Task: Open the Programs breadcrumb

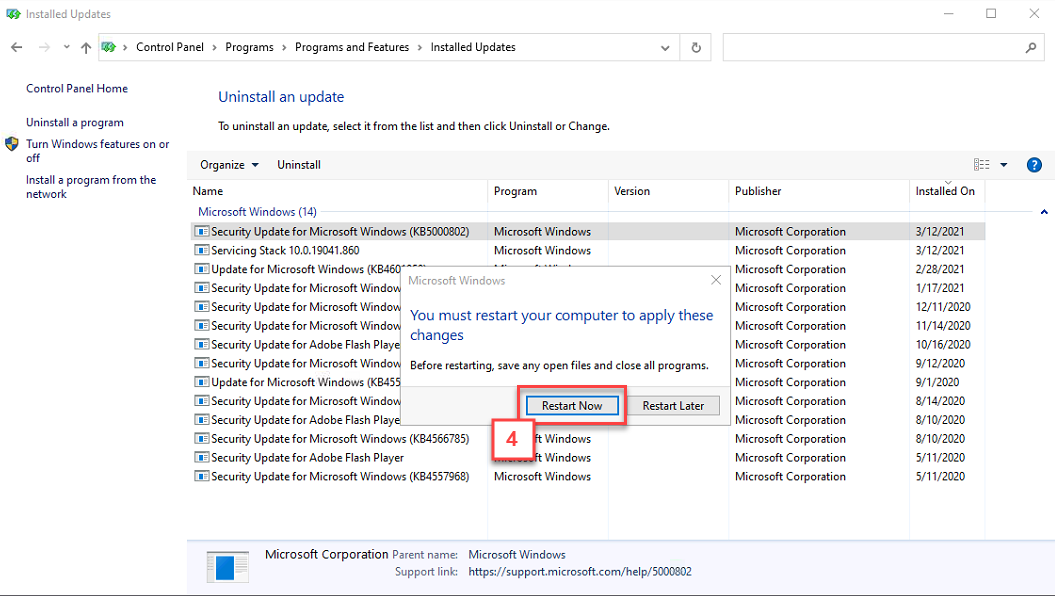Action: coord(250,47)
